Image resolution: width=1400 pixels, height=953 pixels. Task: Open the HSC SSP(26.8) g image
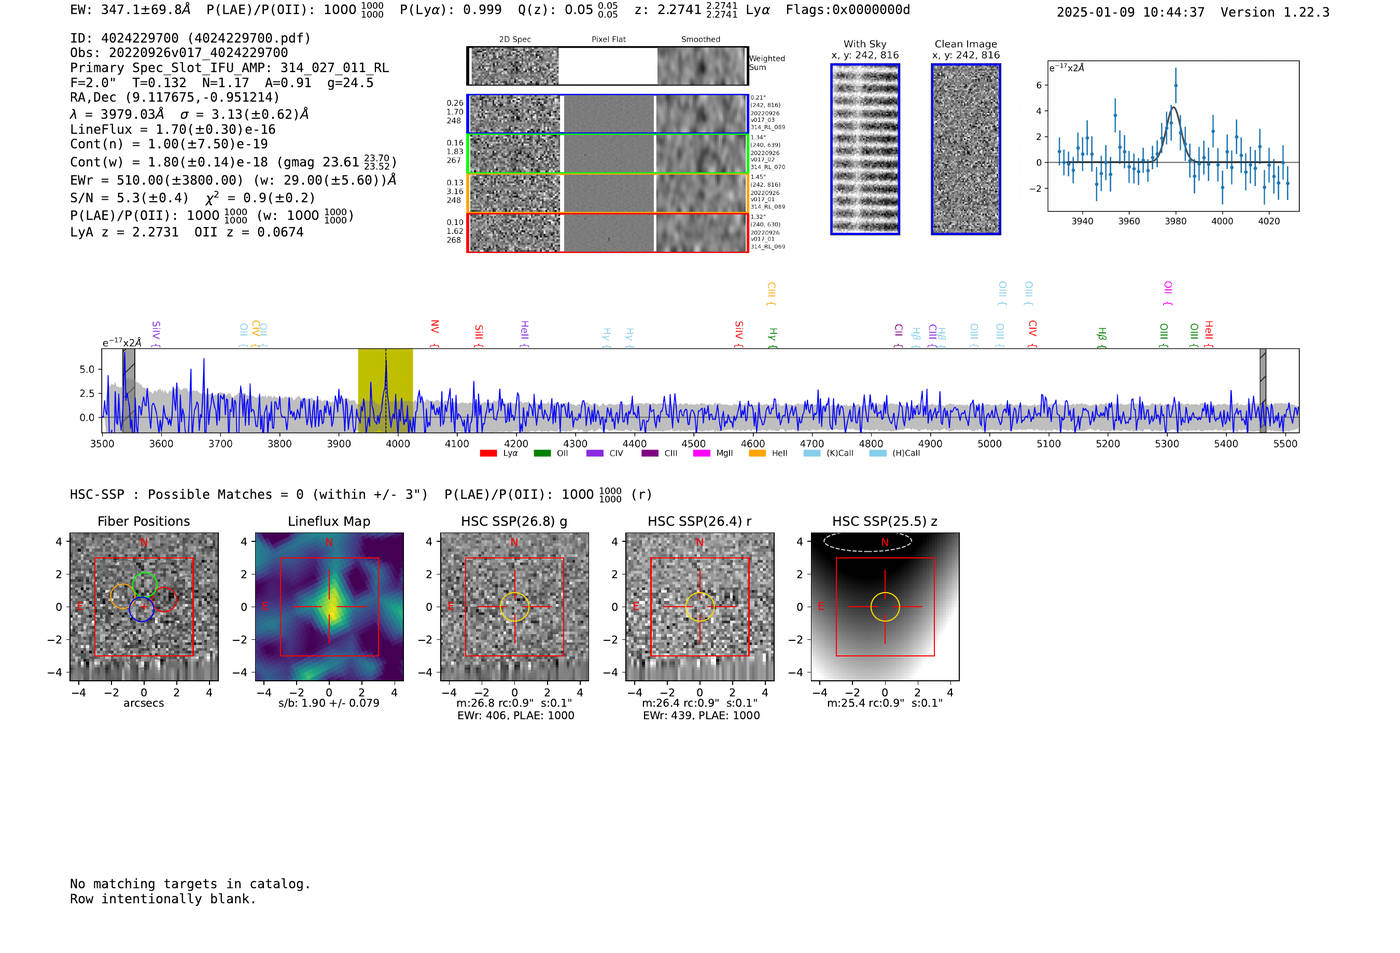[x=514, y=607]
